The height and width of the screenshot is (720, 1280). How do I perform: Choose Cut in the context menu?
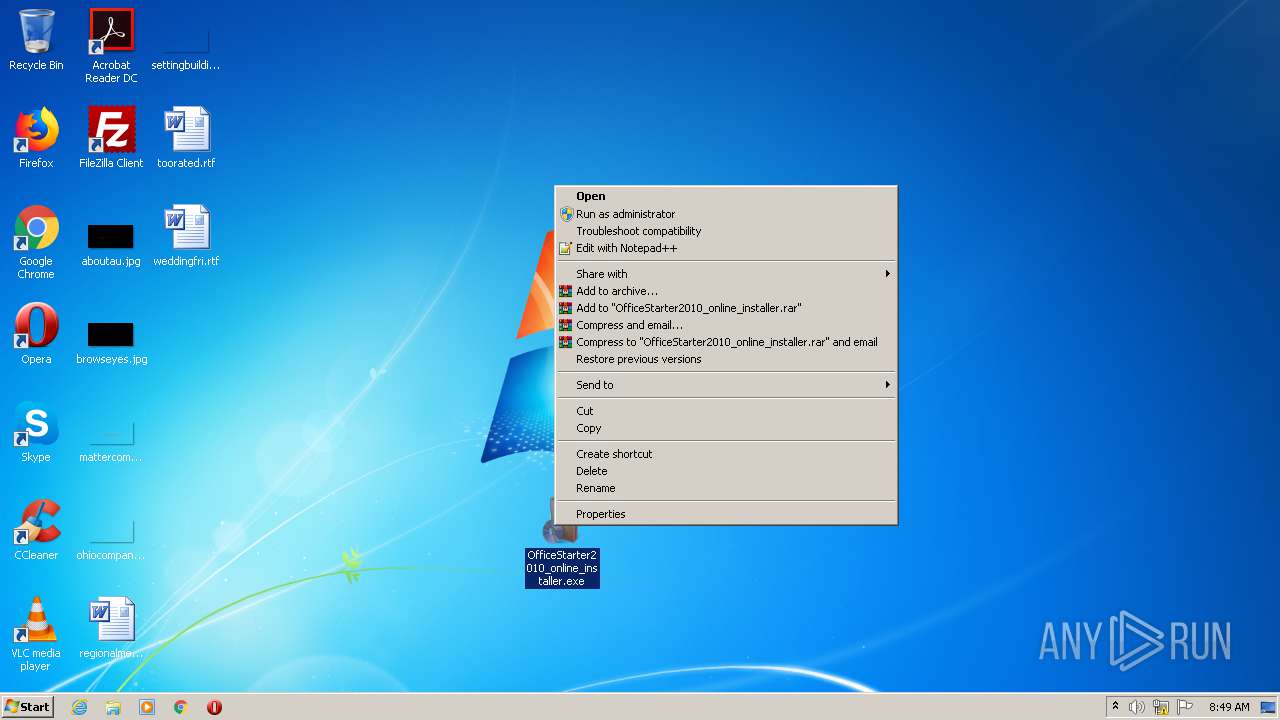(726, 411)
